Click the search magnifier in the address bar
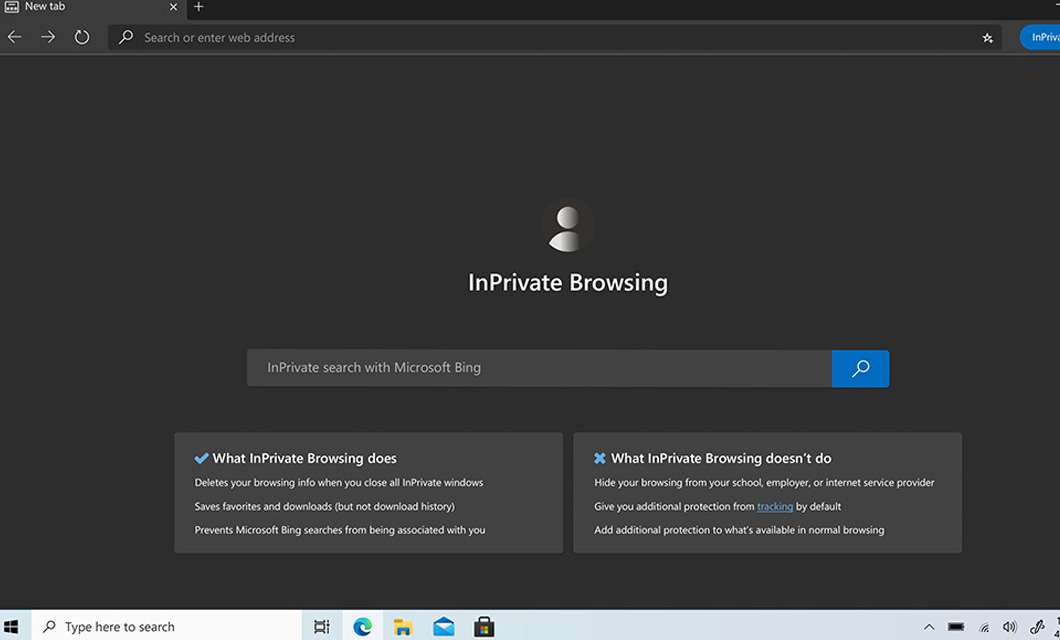This screenshot has width=1060, height=640. point(125,37)
